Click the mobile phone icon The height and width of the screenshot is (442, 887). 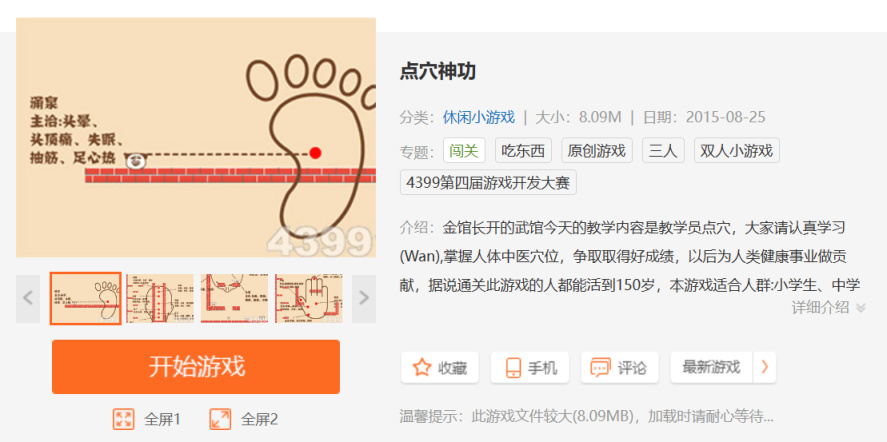[513, 367]
